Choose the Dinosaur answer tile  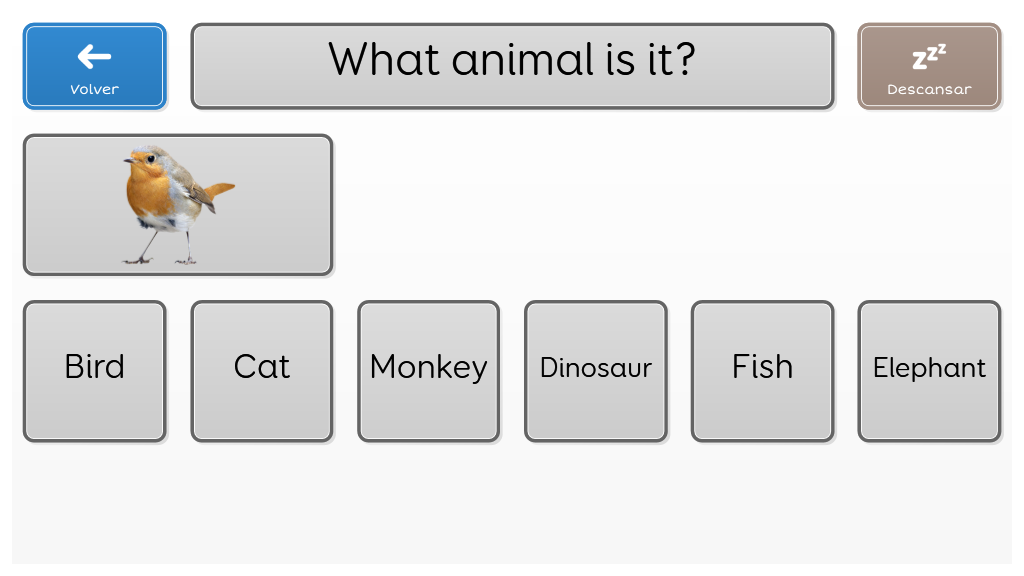(x=596, y=371)
